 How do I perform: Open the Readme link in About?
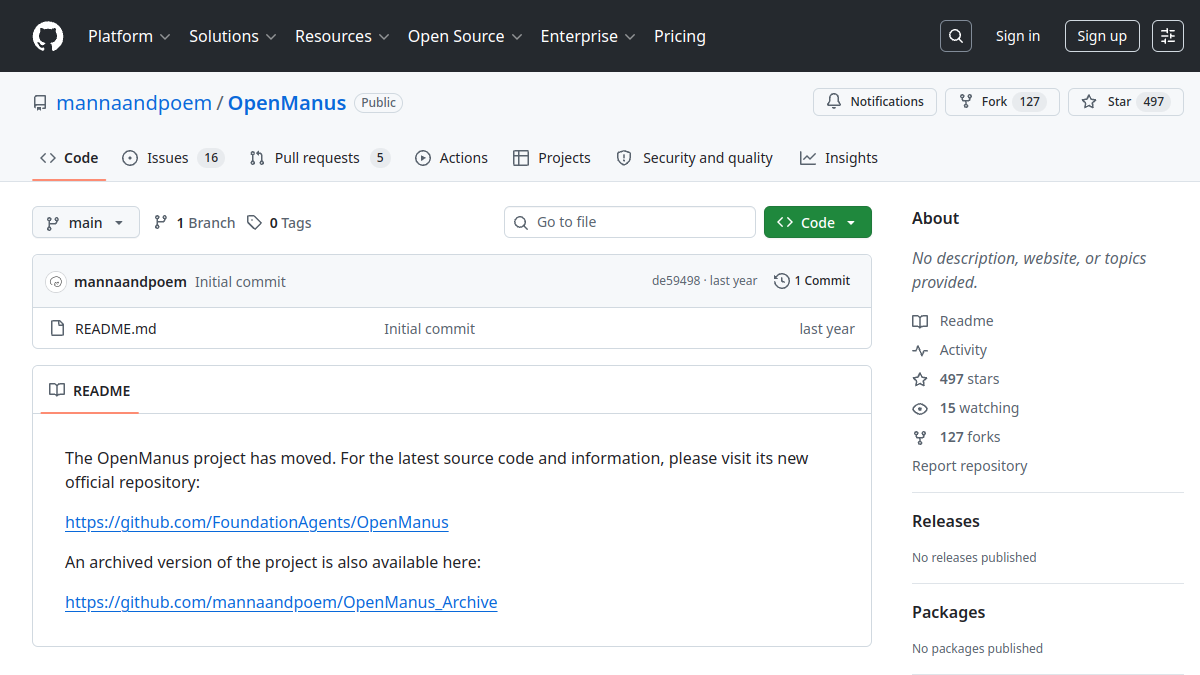pyautogui.click(x=953, y=321)
